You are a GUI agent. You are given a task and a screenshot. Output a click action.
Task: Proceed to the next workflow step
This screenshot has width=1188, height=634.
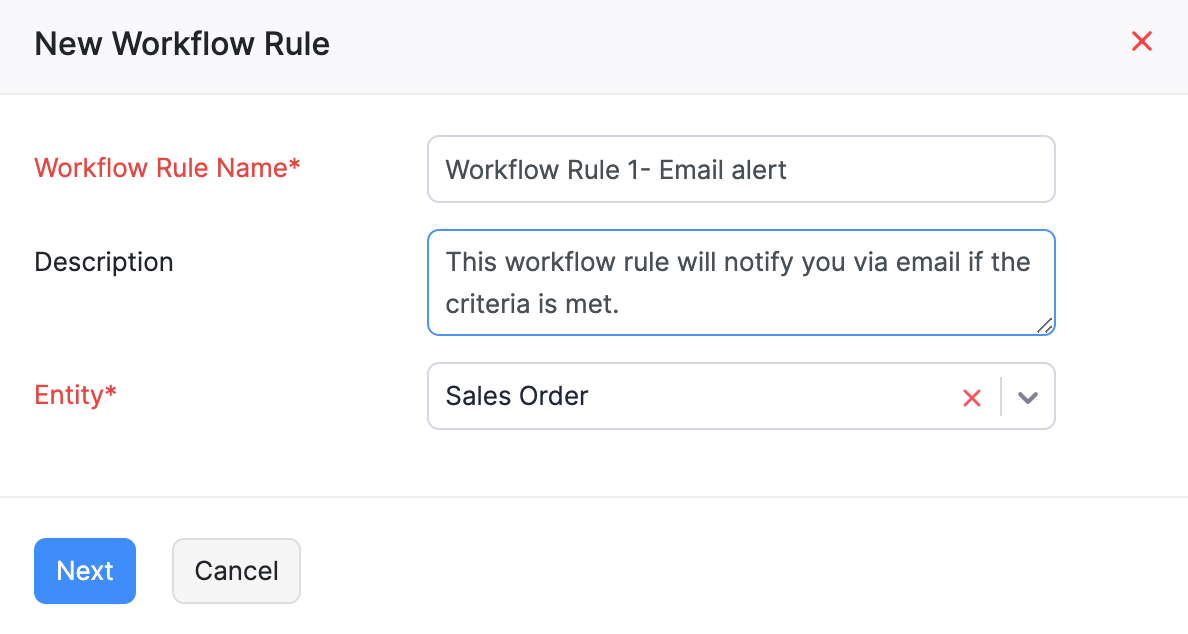85,570
